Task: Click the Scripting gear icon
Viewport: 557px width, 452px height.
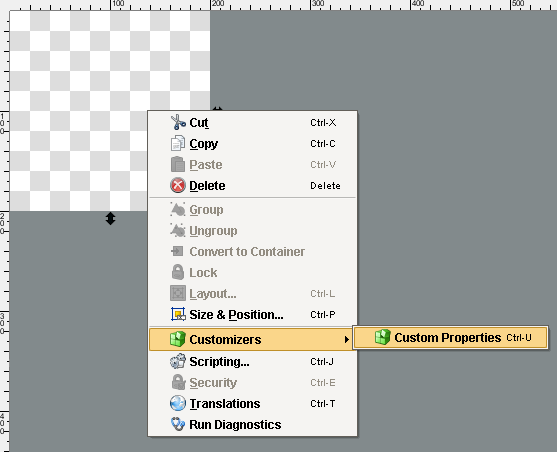Action: tap(178, 361)
